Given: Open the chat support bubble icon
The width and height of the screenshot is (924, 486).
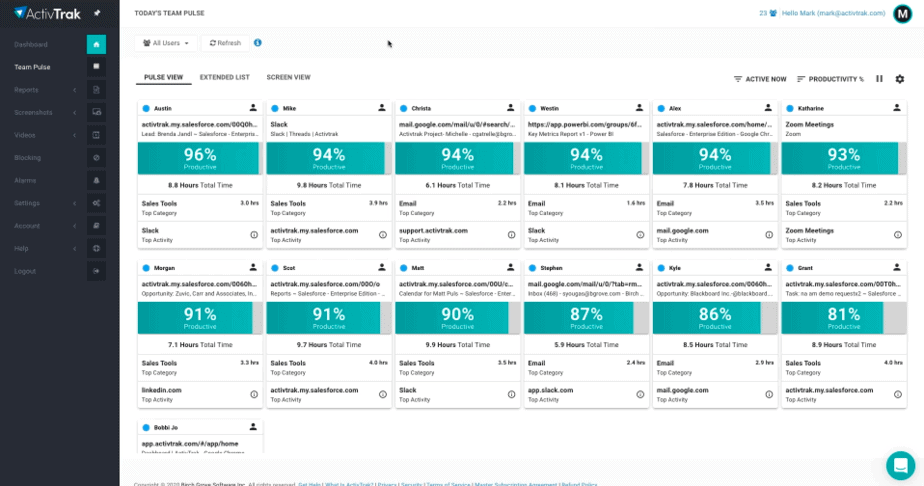Looking at the screenshot, I should click(900, 465).
